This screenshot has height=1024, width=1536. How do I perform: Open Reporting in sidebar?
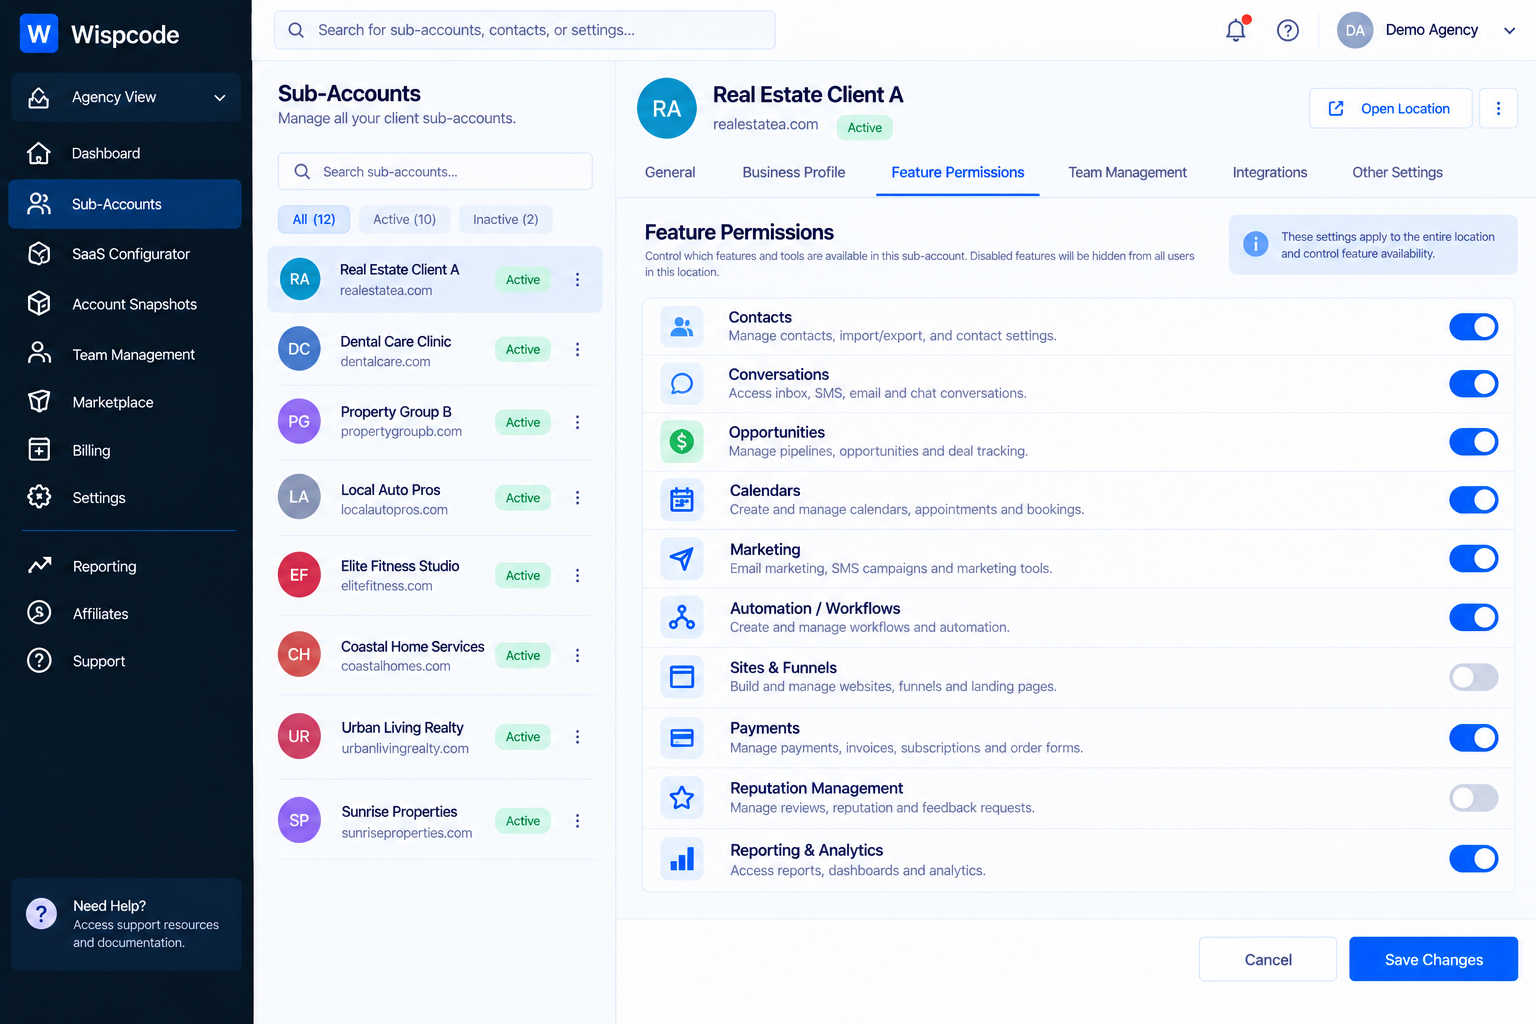click(125, 566)
